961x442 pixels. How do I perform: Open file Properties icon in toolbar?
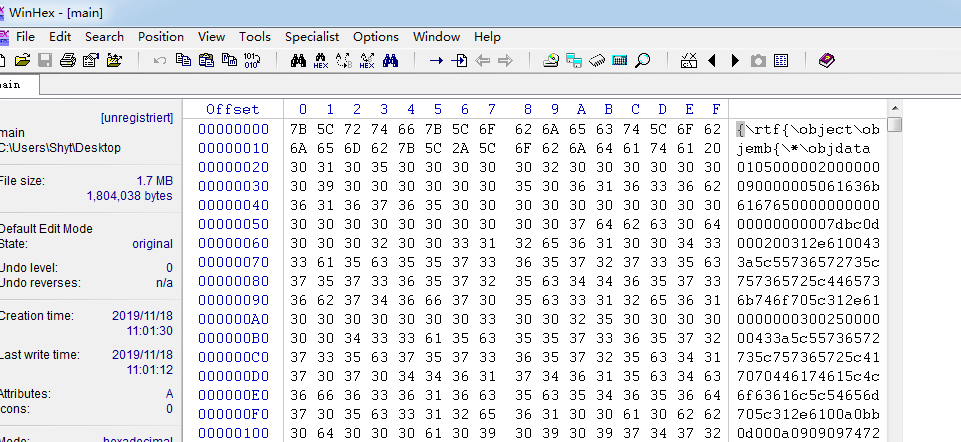(x=91, y=60)
